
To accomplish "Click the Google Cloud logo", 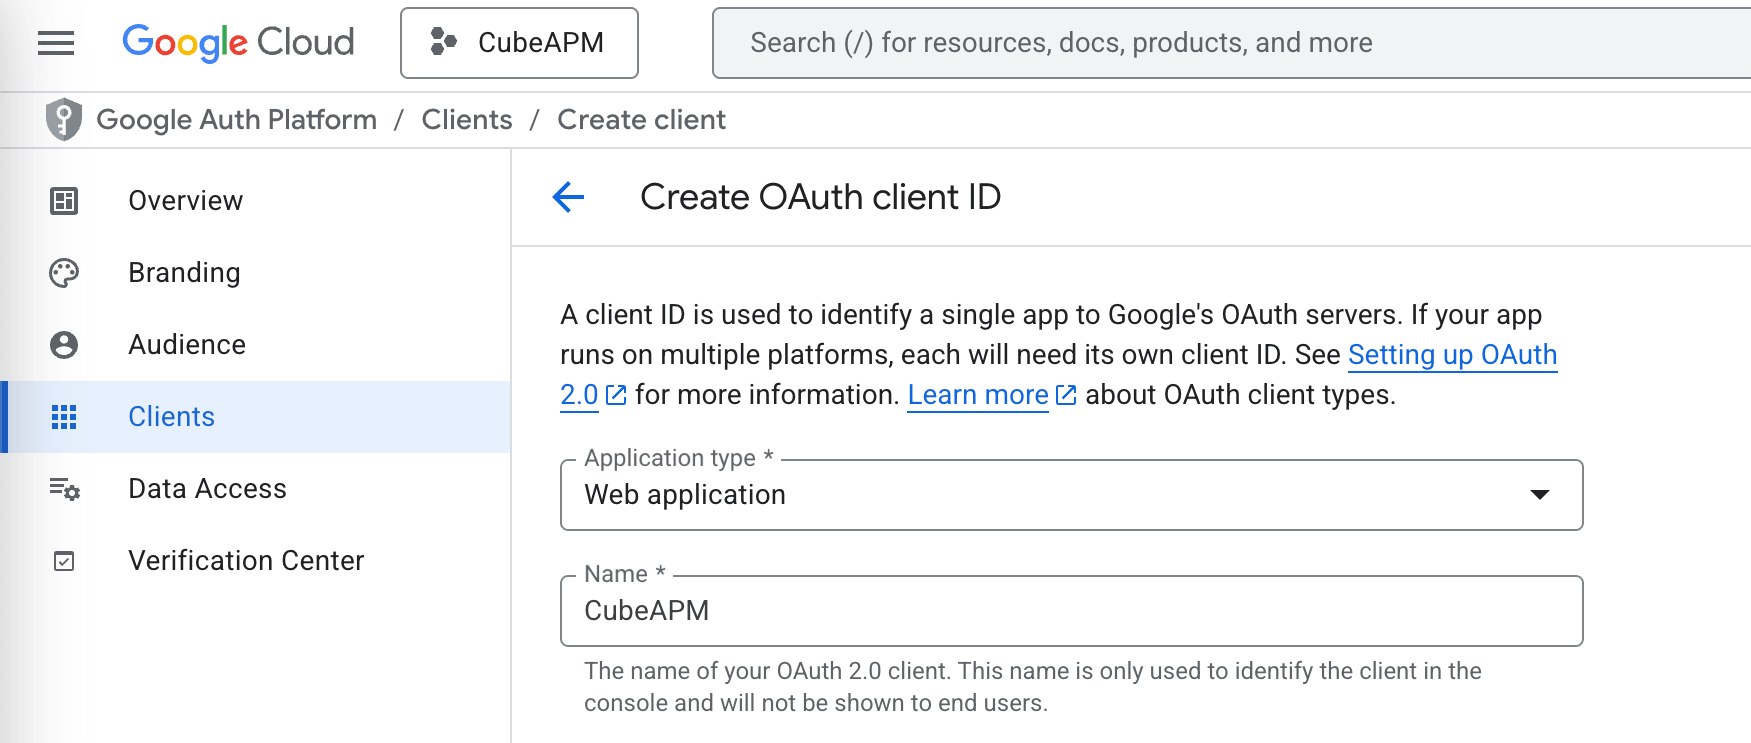I will 238,43.
